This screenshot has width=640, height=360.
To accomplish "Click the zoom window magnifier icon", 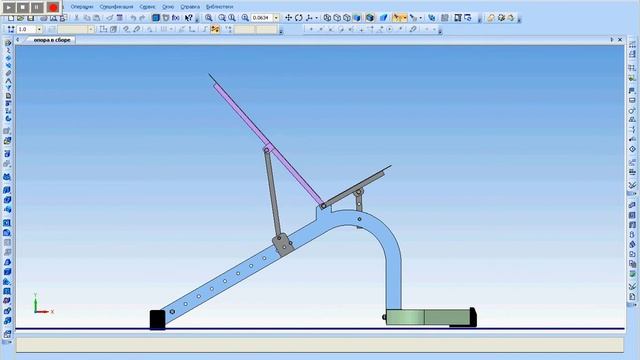I will 209,18.
